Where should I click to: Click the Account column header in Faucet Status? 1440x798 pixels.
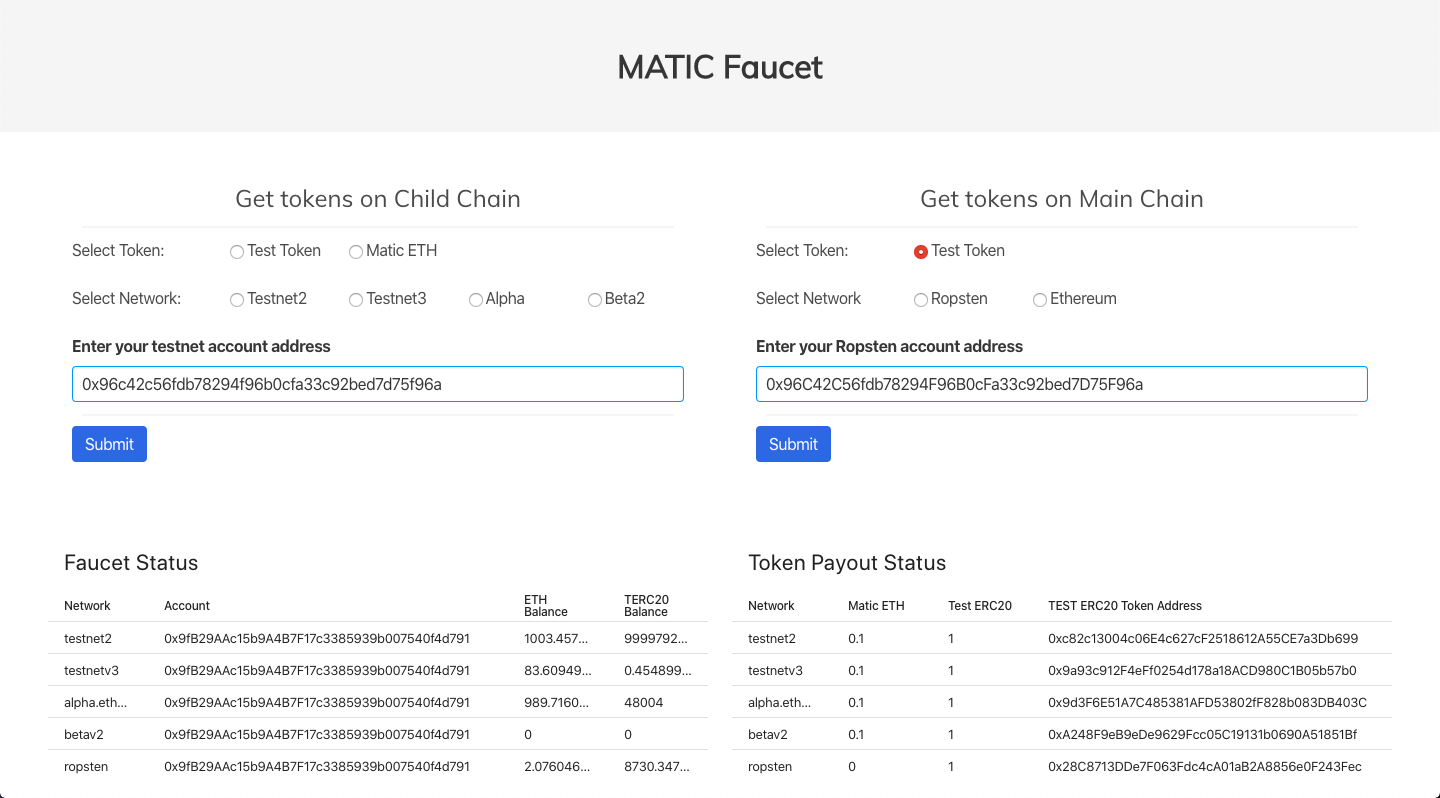coord(187,606)
